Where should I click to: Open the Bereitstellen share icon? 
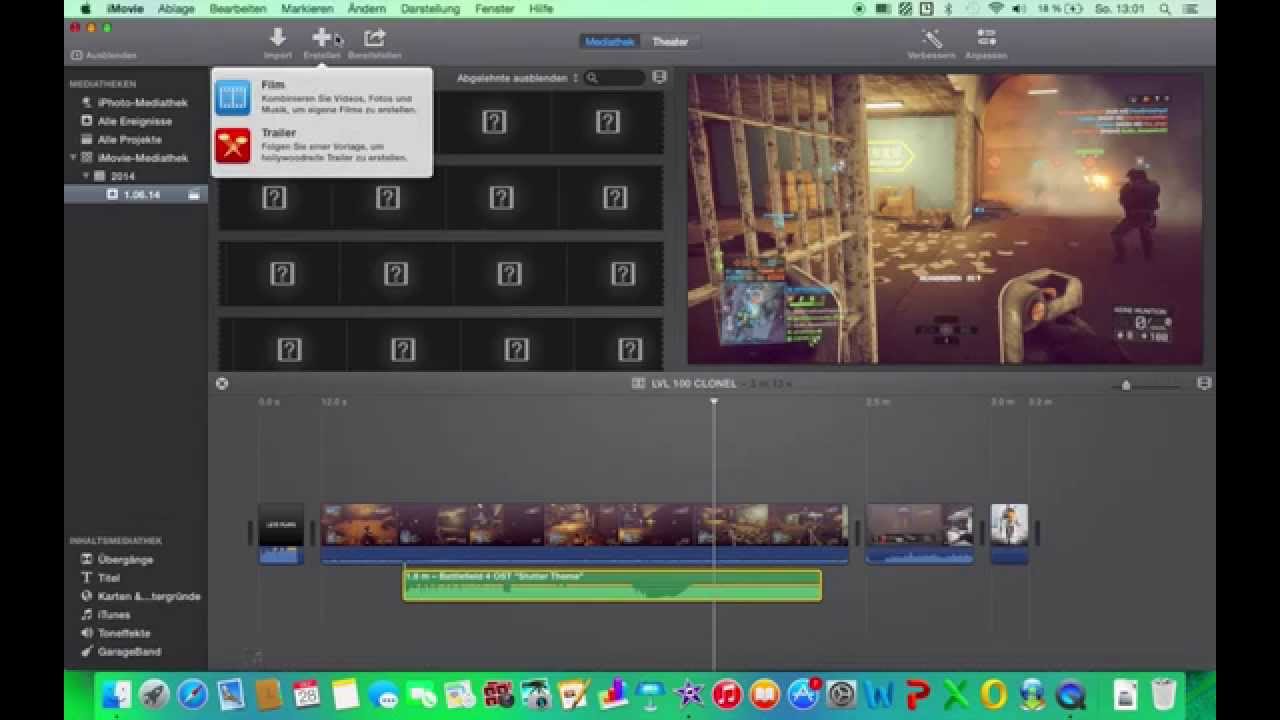click(x=374, y=38)
